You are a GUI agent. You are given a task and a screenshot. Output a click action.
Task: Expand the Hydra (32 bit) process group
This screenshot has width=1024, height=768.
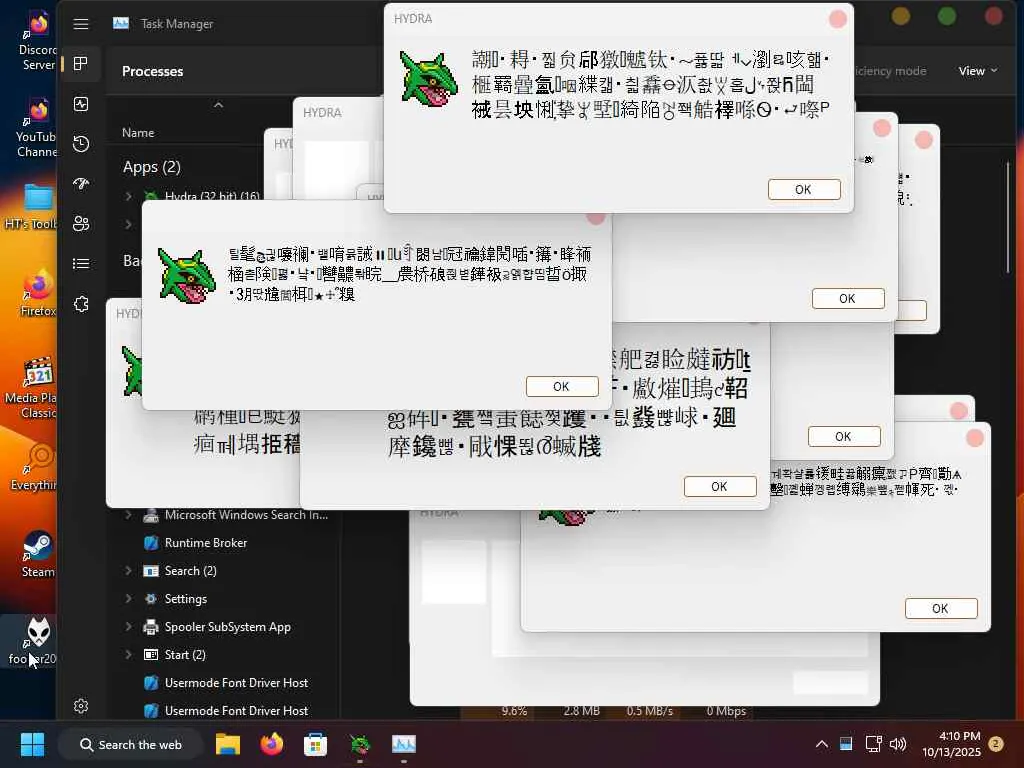point(129,196)
